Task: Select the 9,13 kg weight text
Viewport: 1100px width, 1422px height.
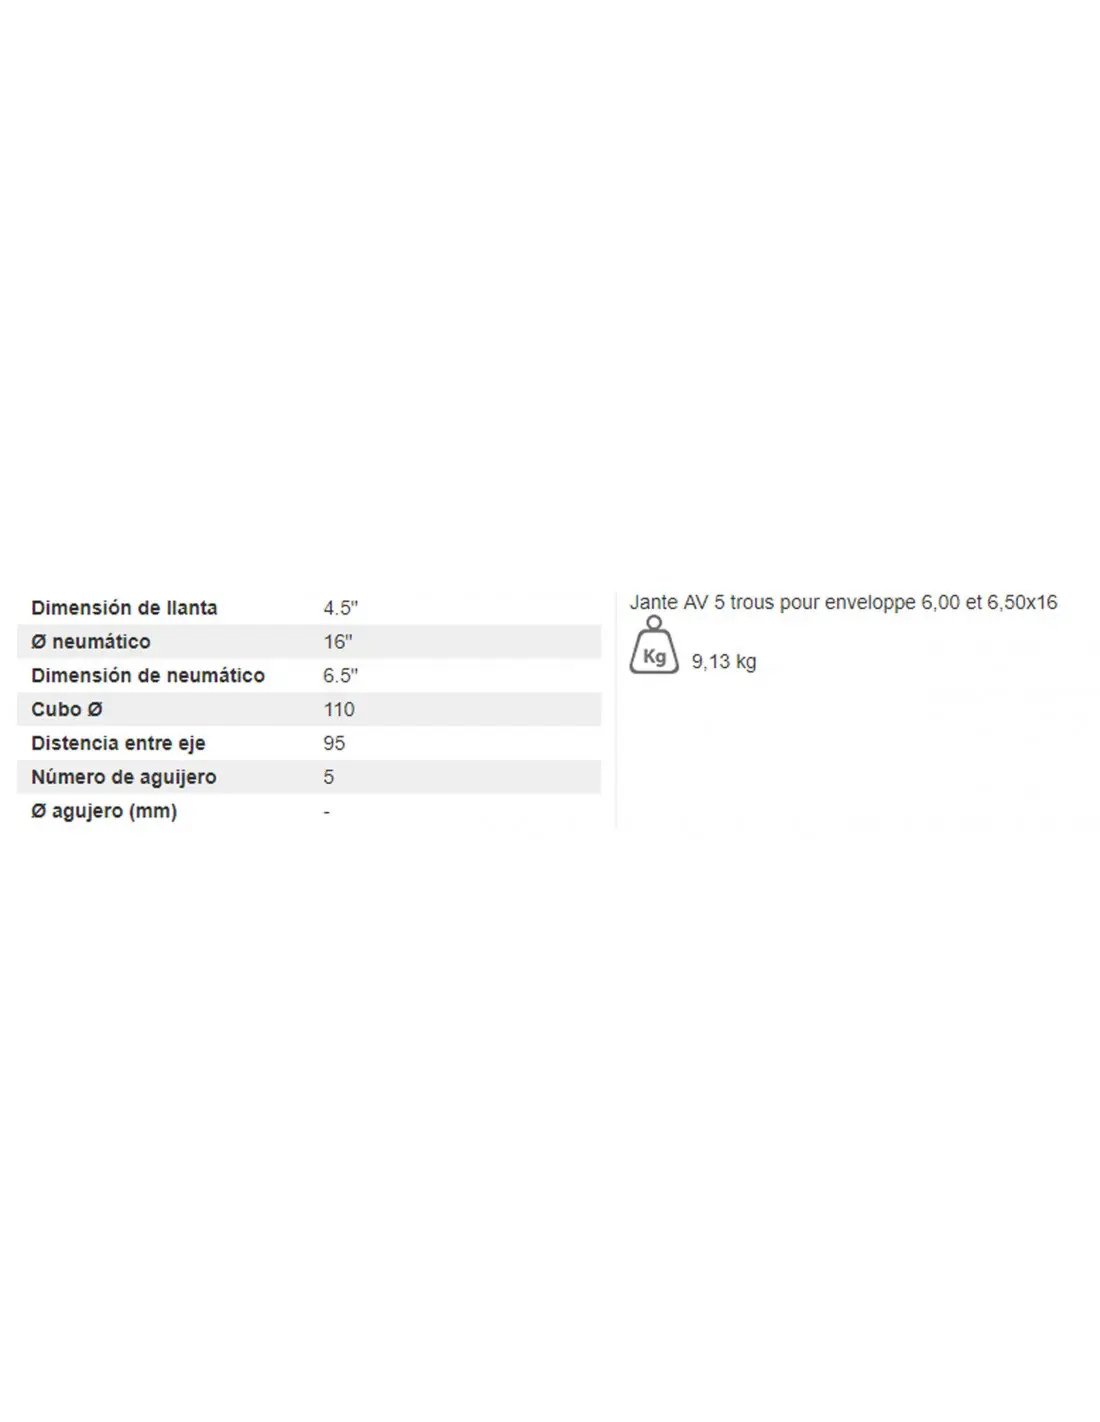Action: (724, 662)
